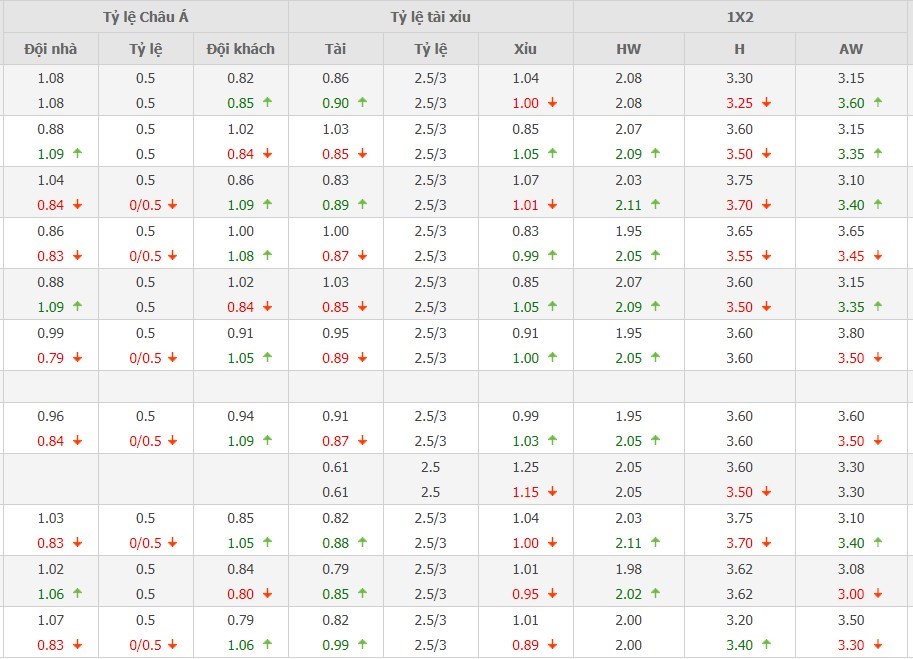Screen dimensions: 913x659
Task: Click the Xỉu column header
Action: pos(525,49)
